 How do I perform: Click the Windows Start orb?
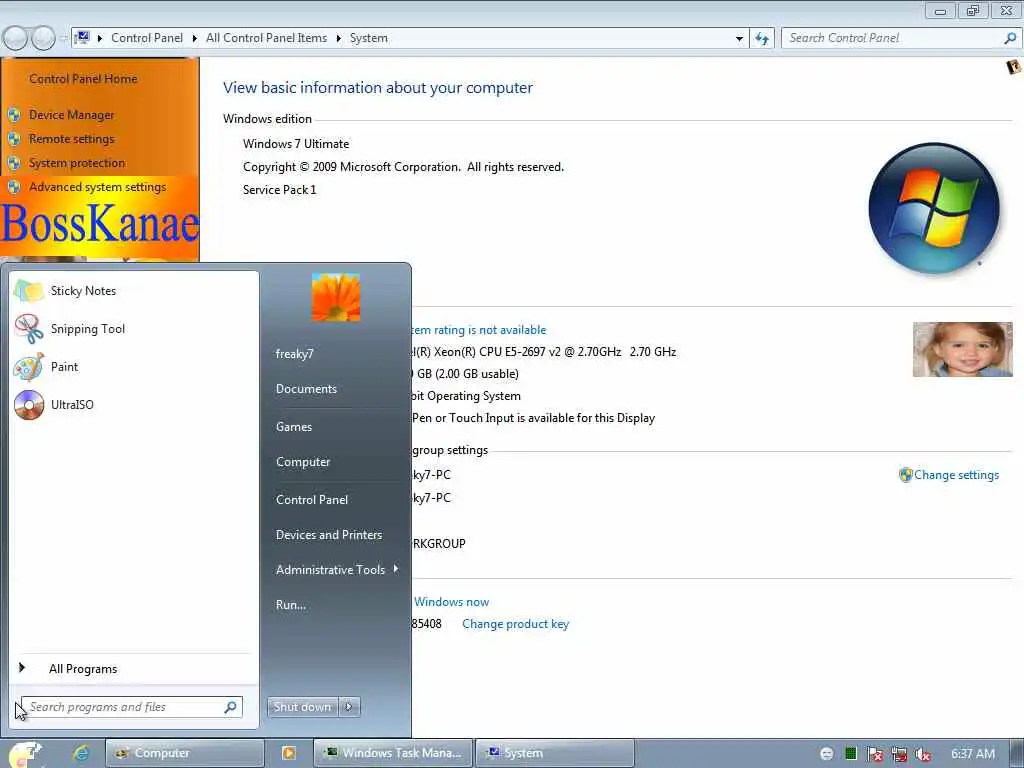coord(24,754)
